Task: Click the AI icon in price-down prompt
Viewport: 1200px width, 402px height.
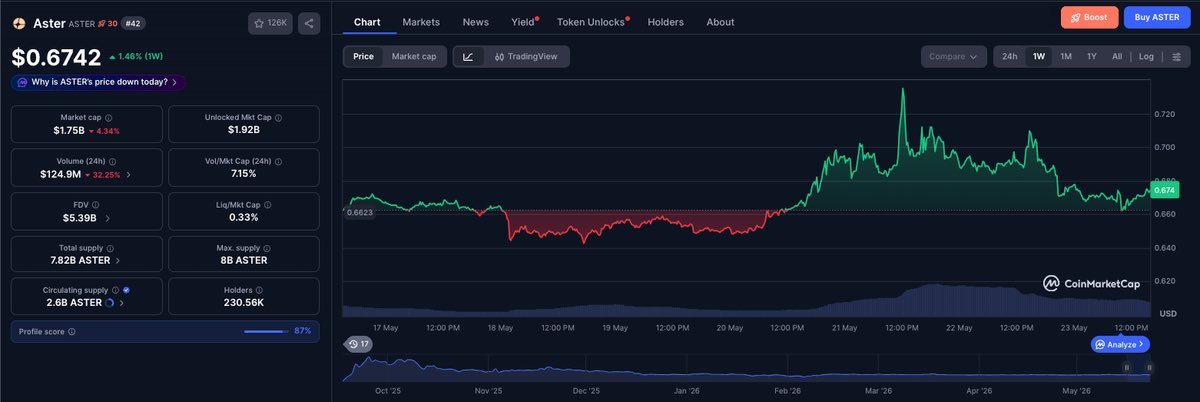Action: pyautogui.click(x=22, y=82)
